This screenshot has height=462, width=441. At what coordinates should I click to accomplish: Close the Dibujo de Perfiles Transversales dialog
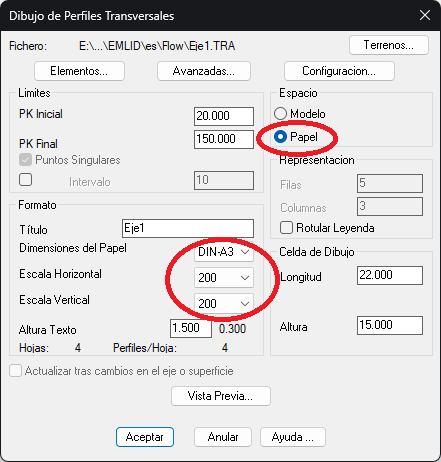point(425,15)
